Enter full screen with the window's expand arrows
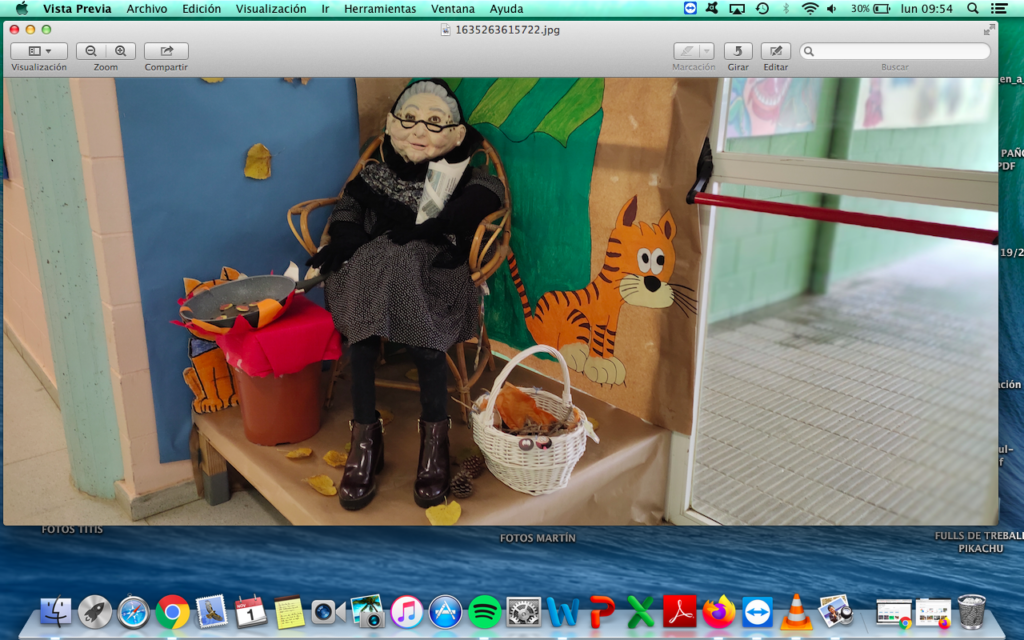This screenshot has width=1024, height=640. point(989,30)
